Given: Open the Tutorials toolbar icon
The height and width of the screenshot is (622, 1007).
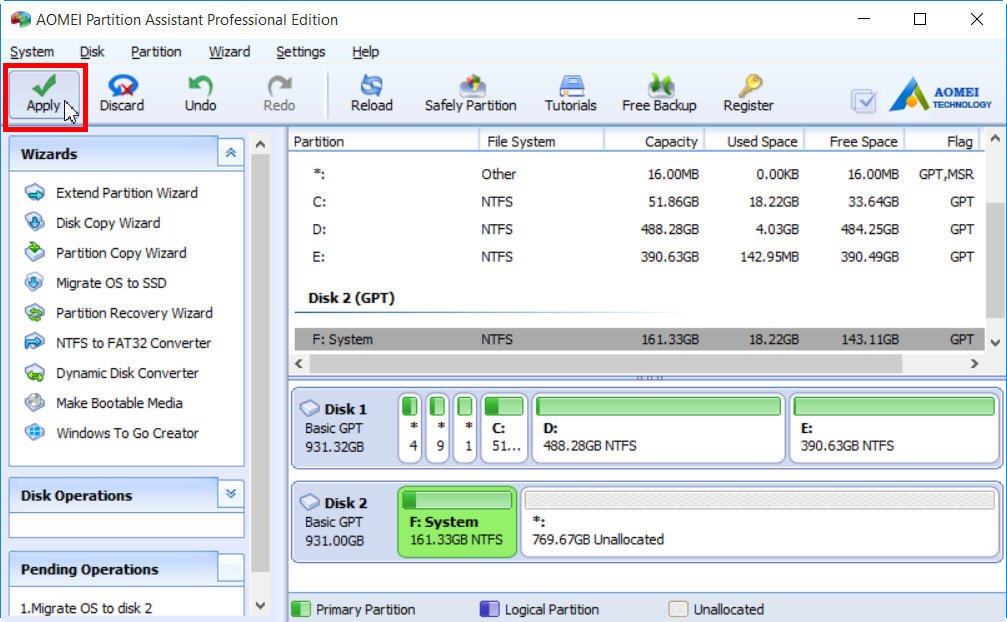Looking at the screenshot, I should pyautogui.click(x=571, y=94).
